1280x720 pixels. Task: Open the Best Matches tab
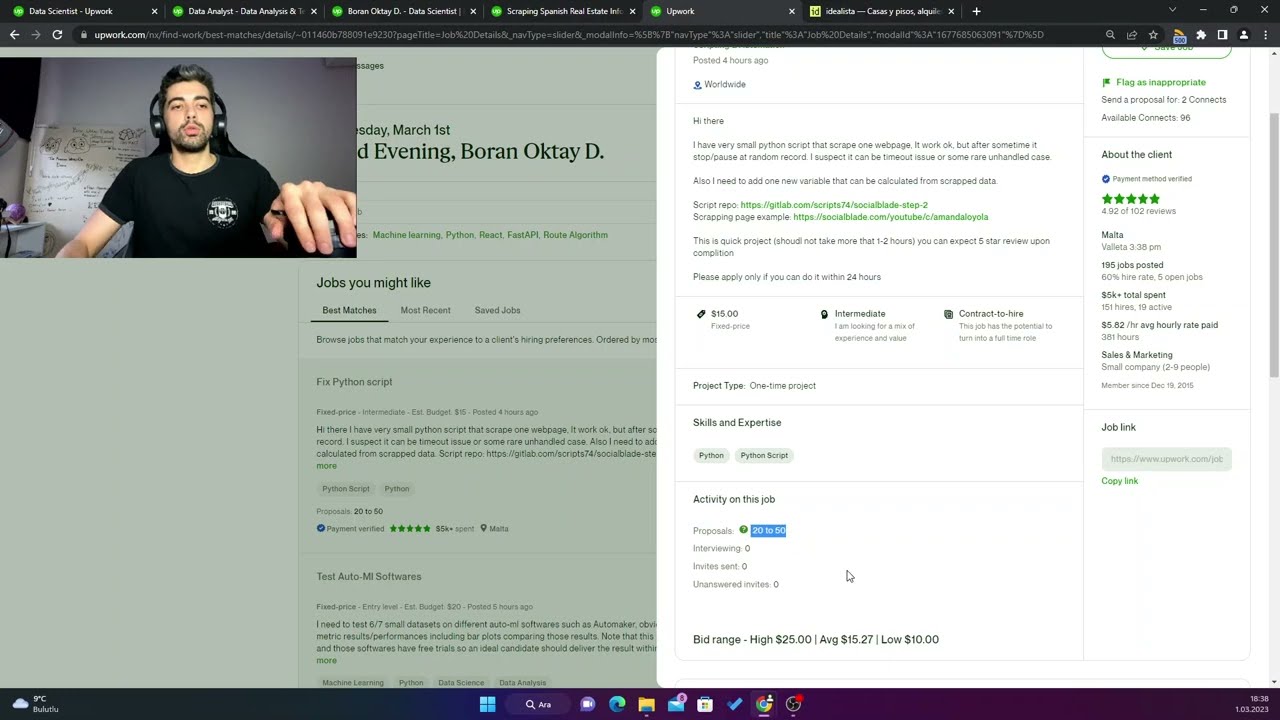pyautogui.click(x=349, y=310)
